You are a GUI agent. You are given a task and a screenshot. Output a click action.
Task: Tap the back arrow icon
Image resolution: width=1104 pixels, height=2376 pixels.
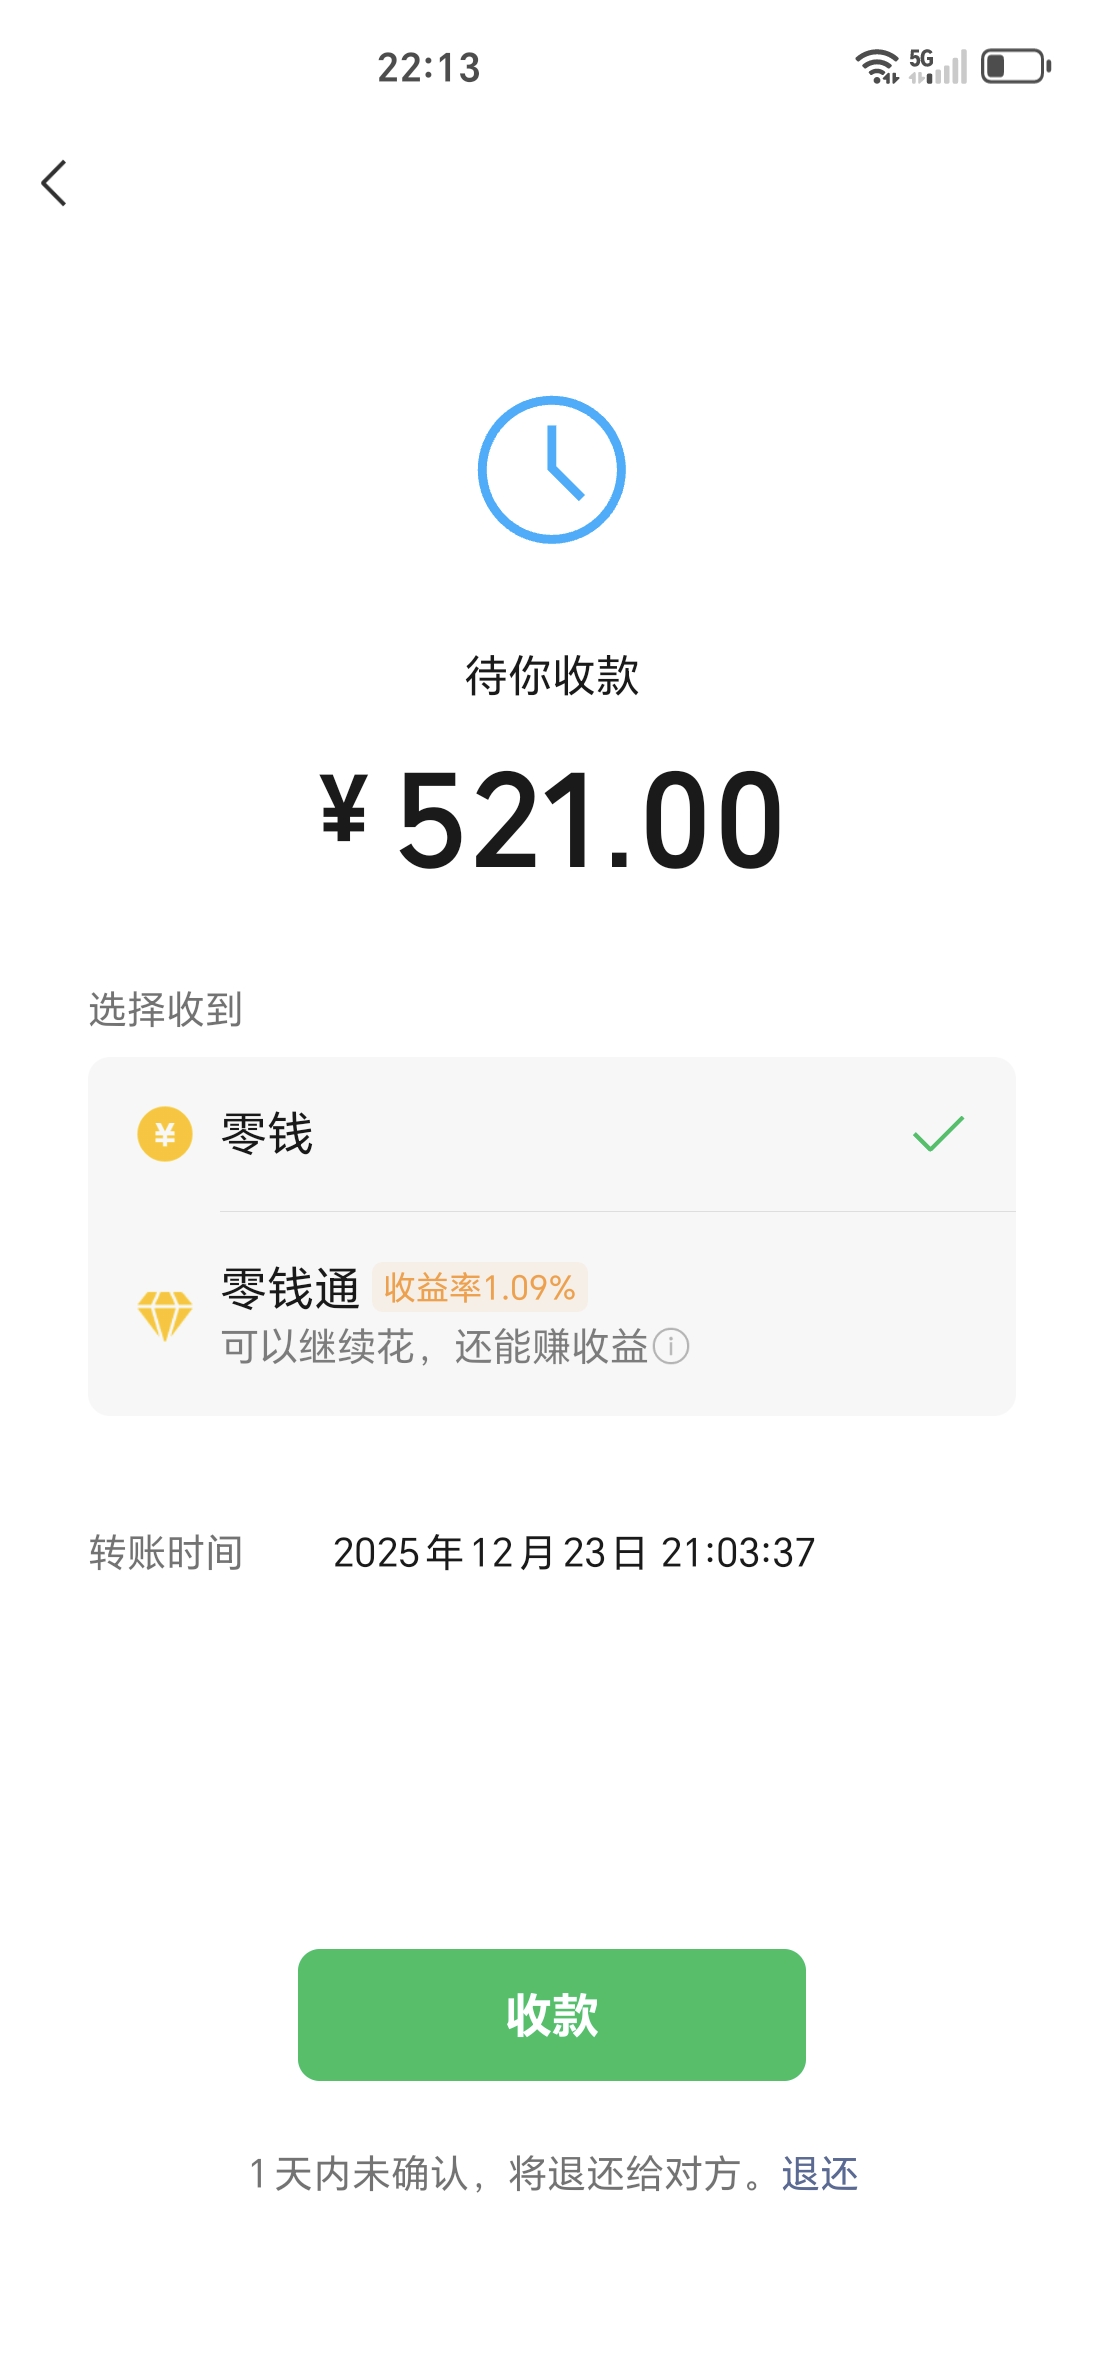click(54, 183)
